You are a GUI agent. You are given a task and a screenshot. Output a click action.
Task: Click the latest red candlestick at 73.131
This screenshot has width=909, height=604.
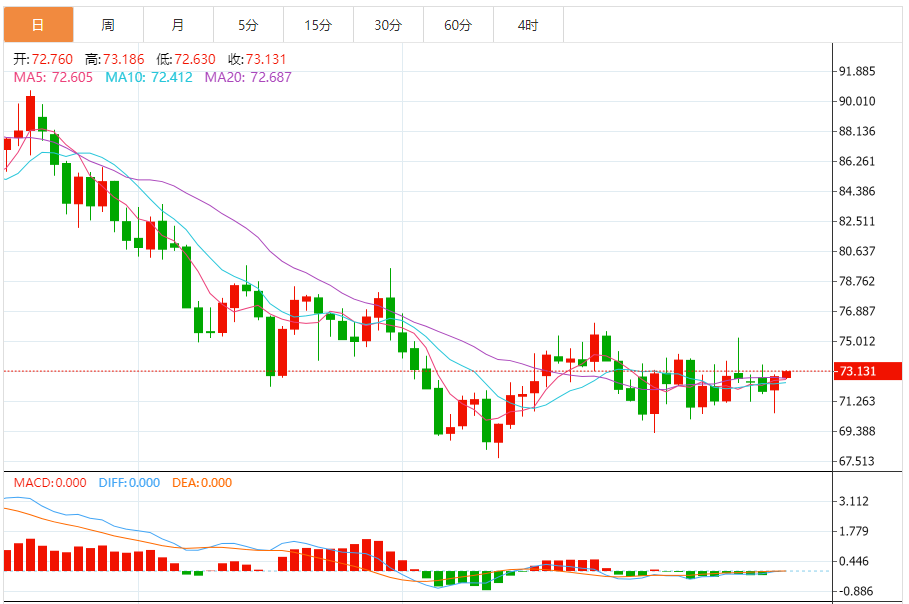click(x=787, y=374)
